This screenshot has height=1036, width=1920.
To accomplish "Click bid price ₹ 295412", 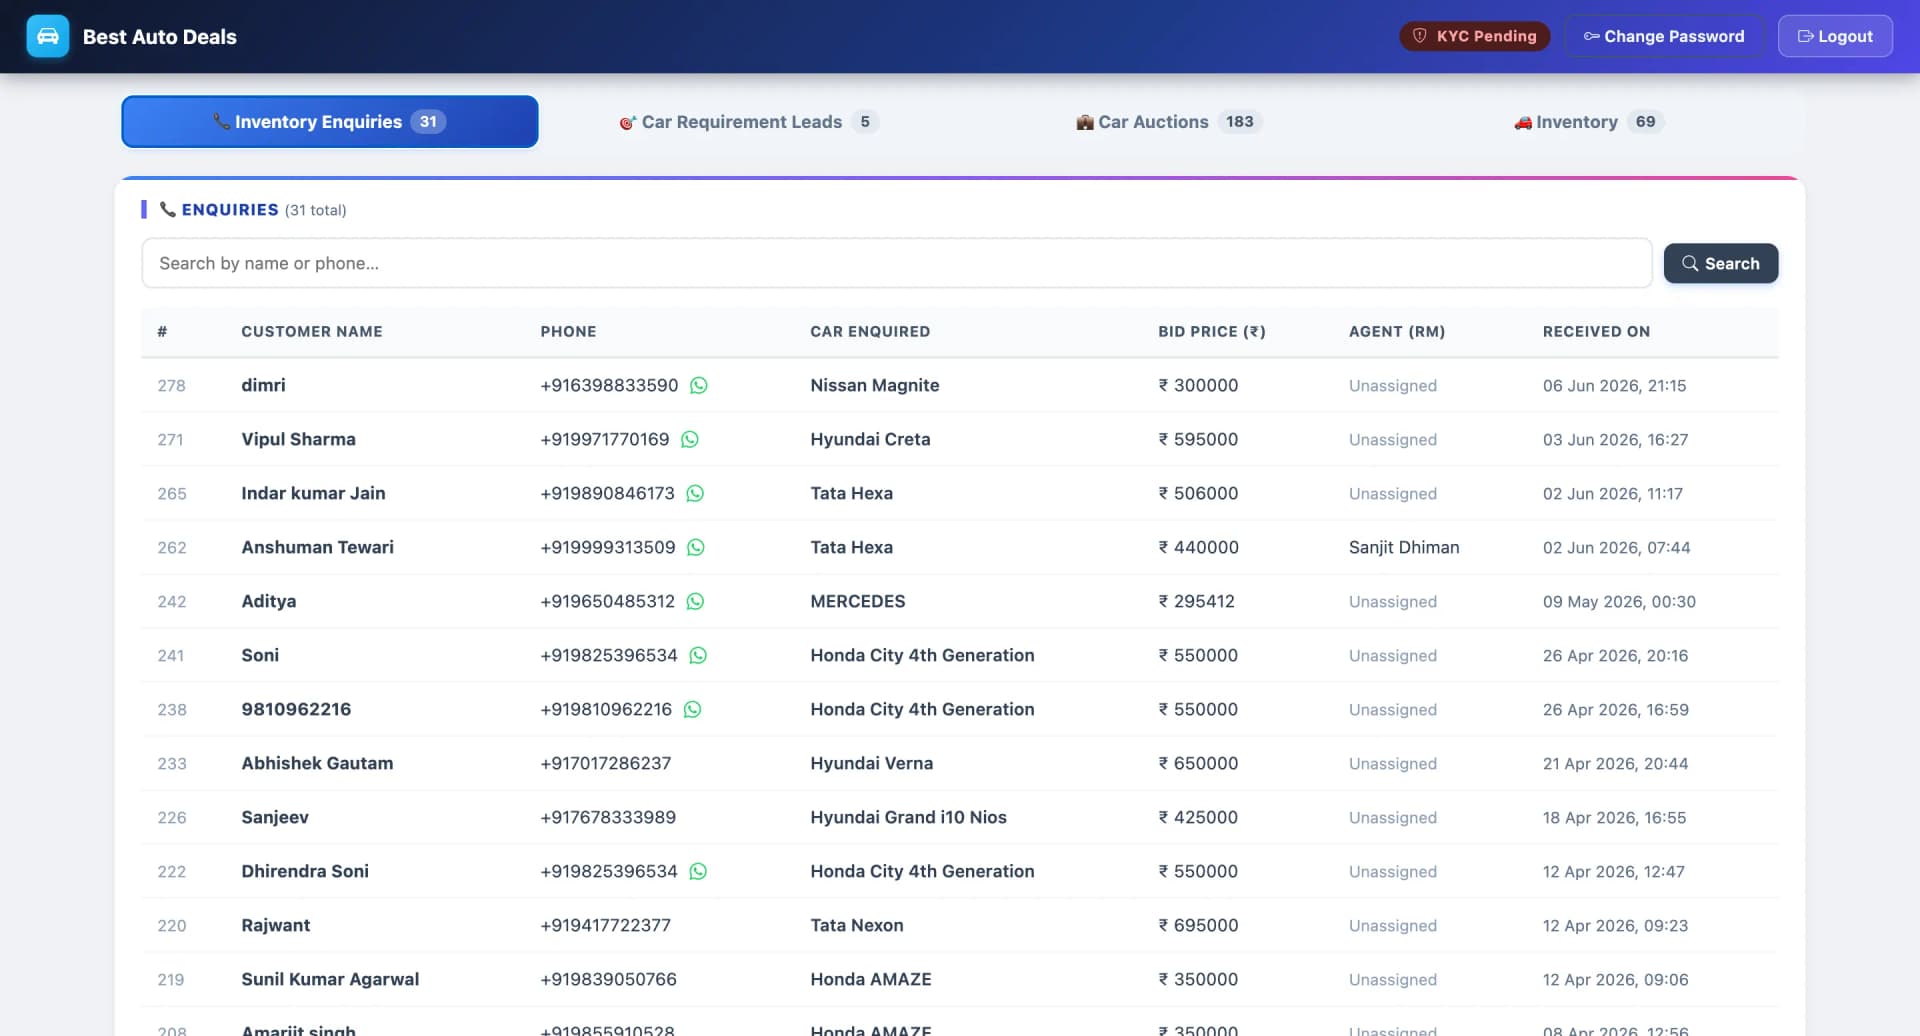I will pyautogui.click(x=1196, y=601).
